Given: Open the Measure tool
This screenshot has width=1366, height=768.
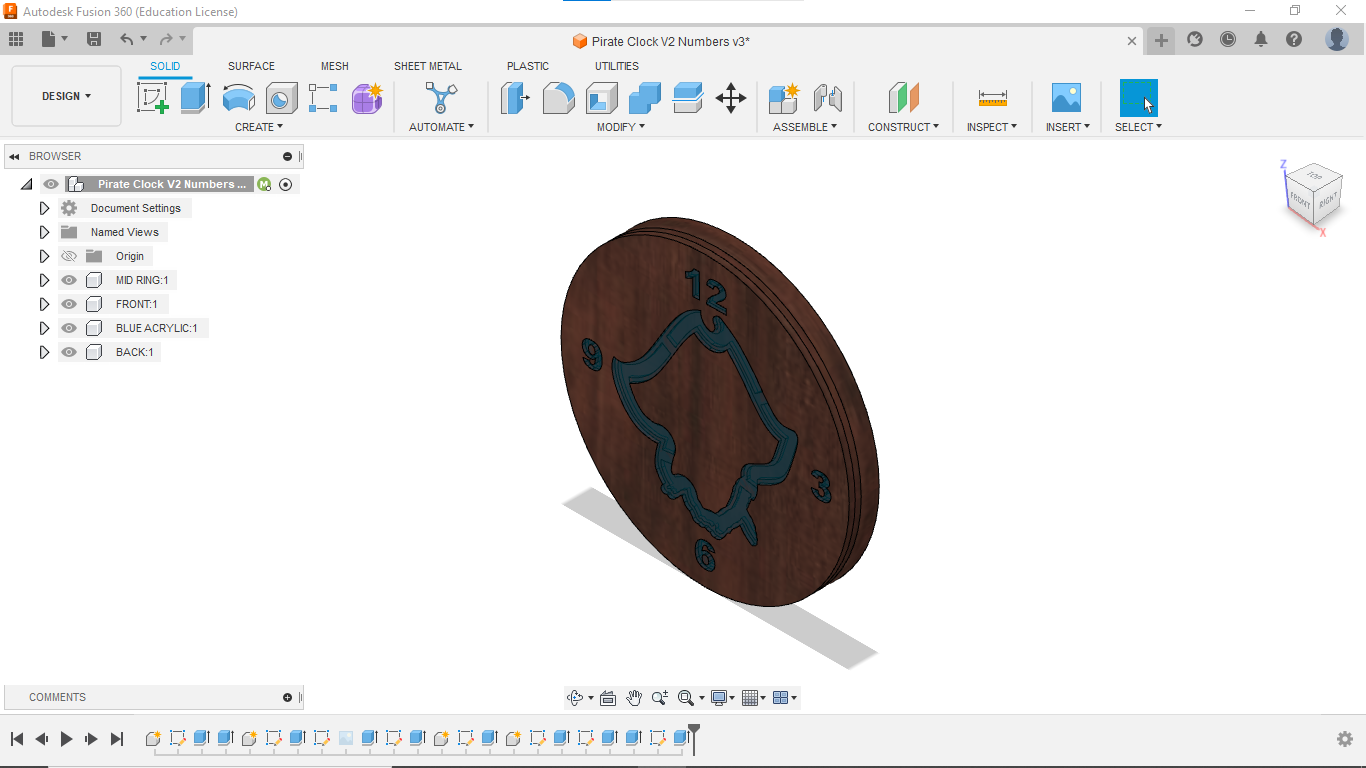Looking at the screenshot, I should pos(992,98).
